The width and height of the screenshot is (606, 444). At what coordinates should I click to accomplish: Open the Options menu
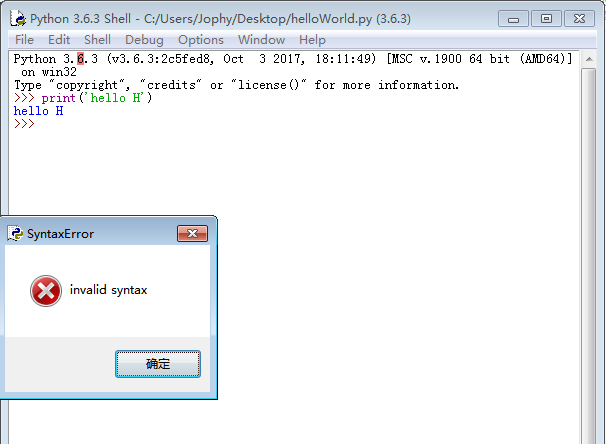(201, 40)
